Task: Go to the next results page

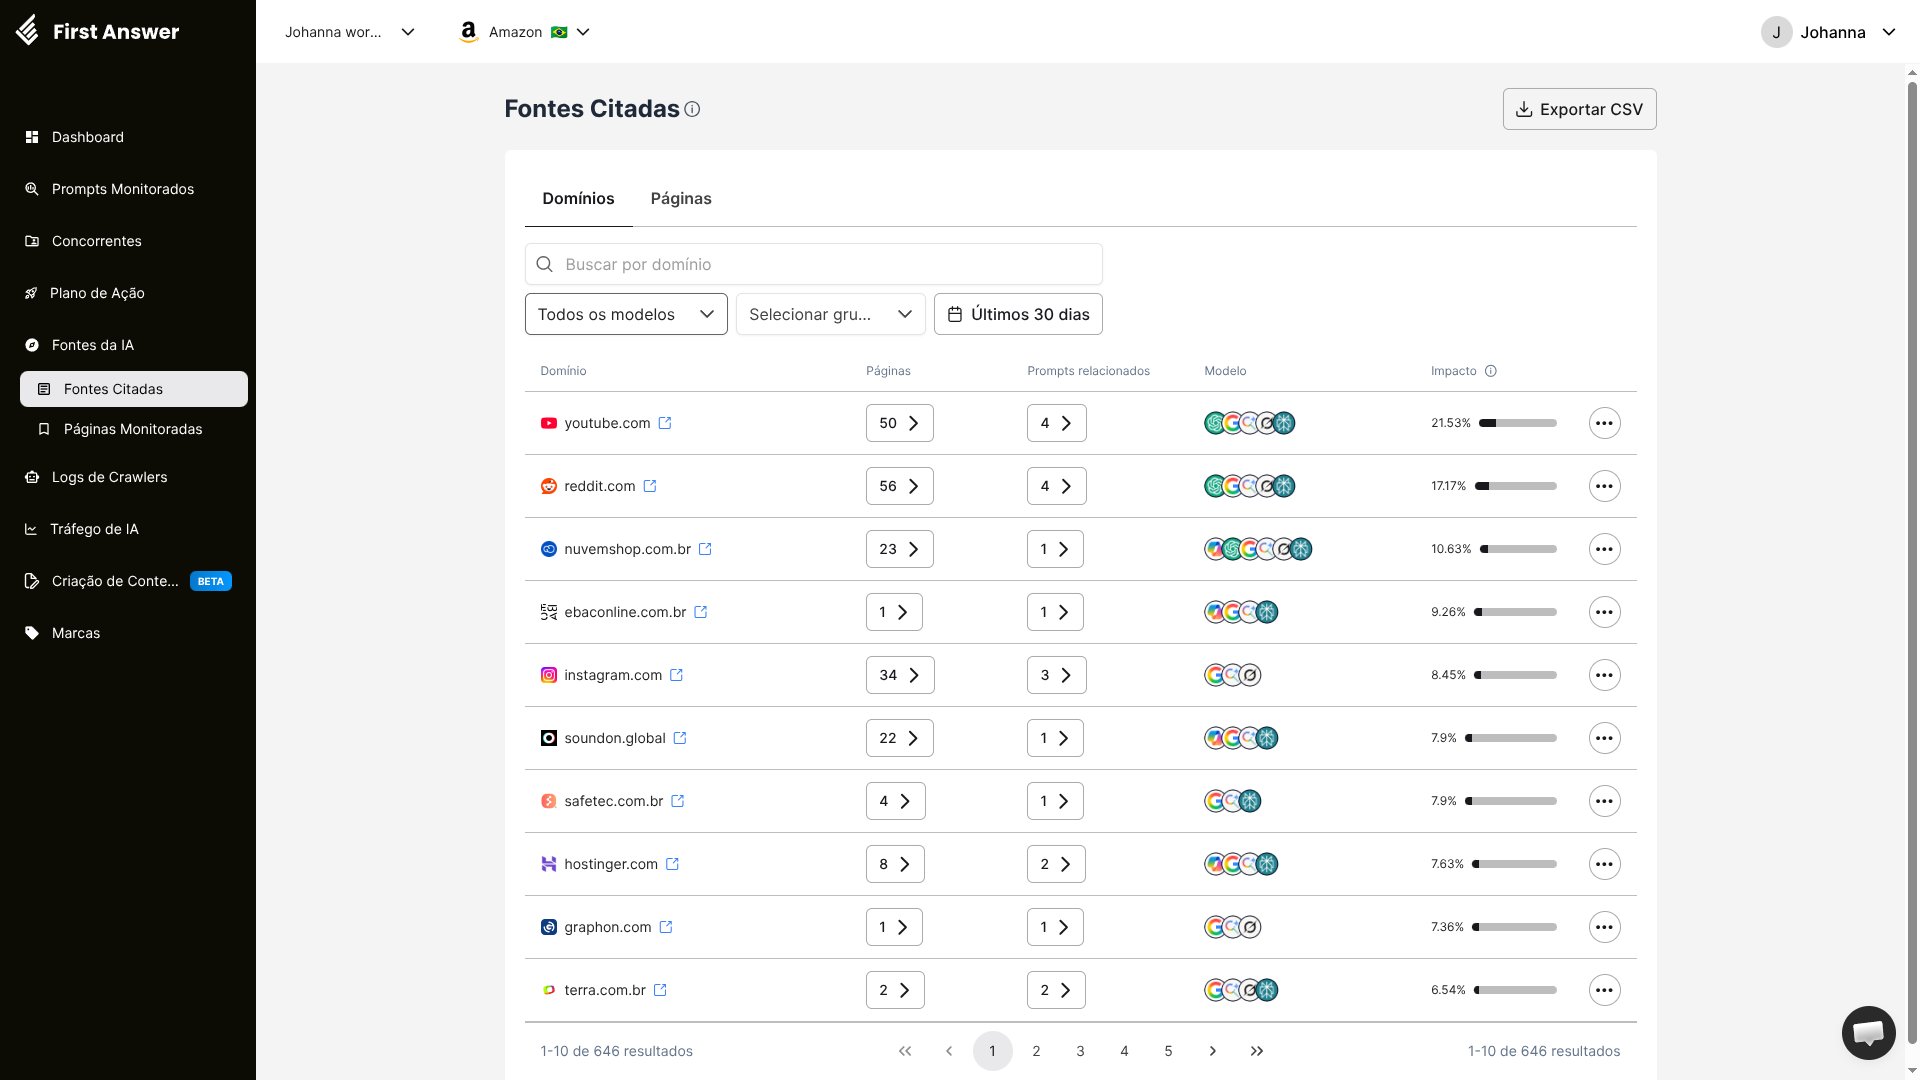Action: pyautogui.click(x=1213, y=1051)
